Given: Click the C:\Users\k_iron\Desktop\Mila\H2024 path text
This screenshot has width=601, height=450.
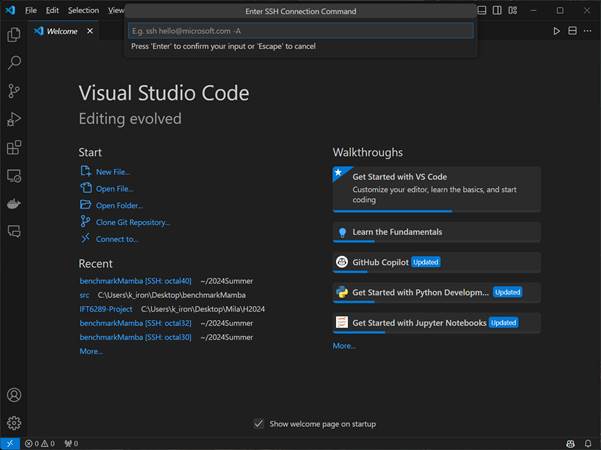Looking at the screenshot, I should [x=203, y=309].
